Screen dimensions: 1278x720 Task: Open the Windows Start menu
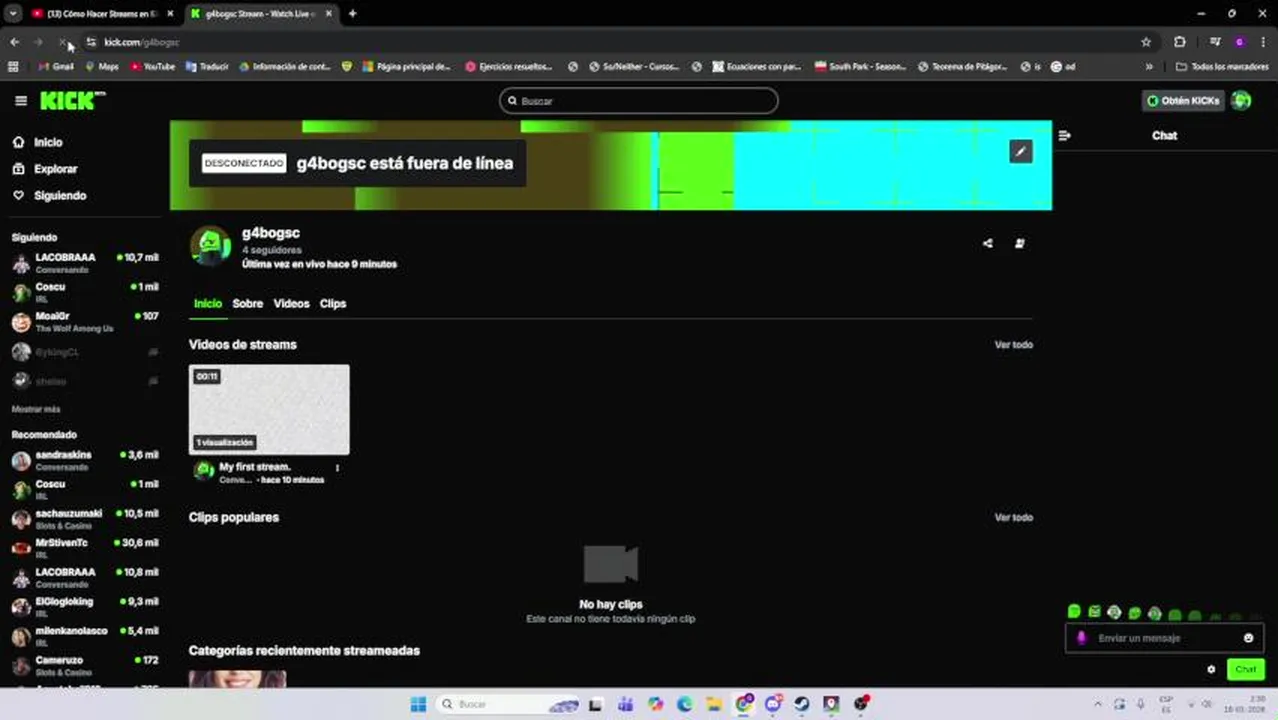click(418, 704)
